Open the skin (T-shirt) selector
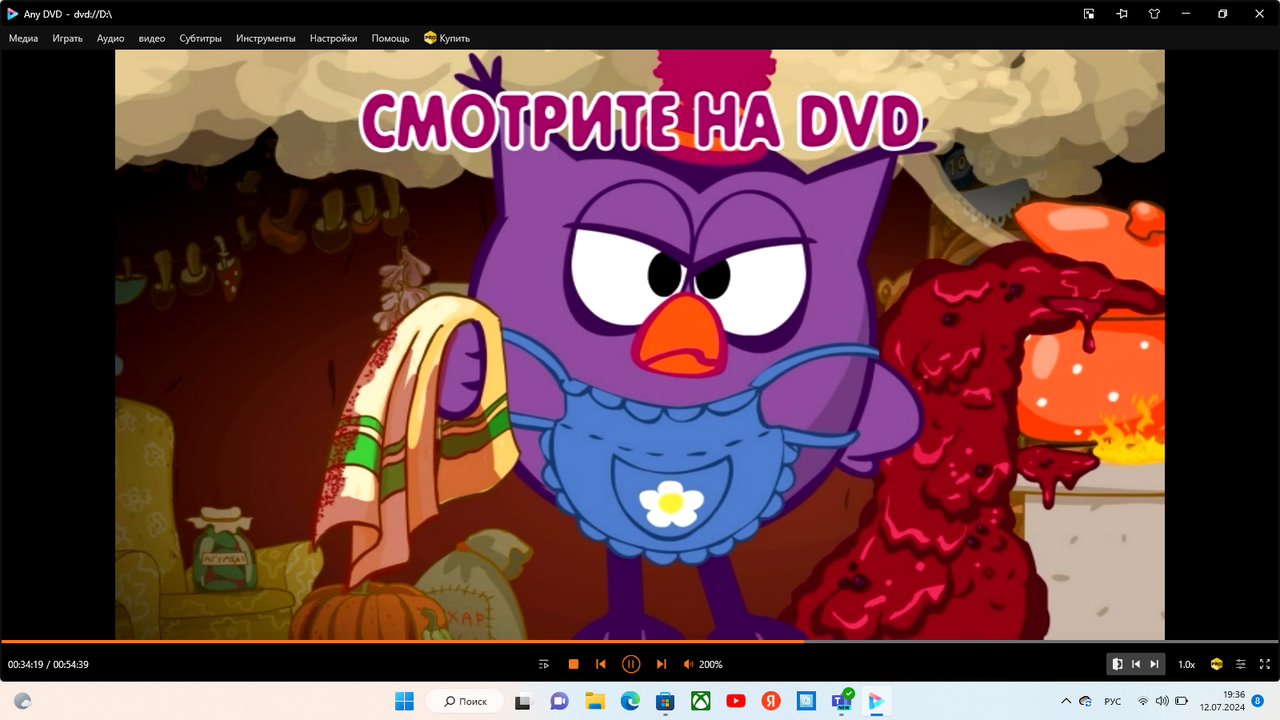 [x=1155, y=14]
